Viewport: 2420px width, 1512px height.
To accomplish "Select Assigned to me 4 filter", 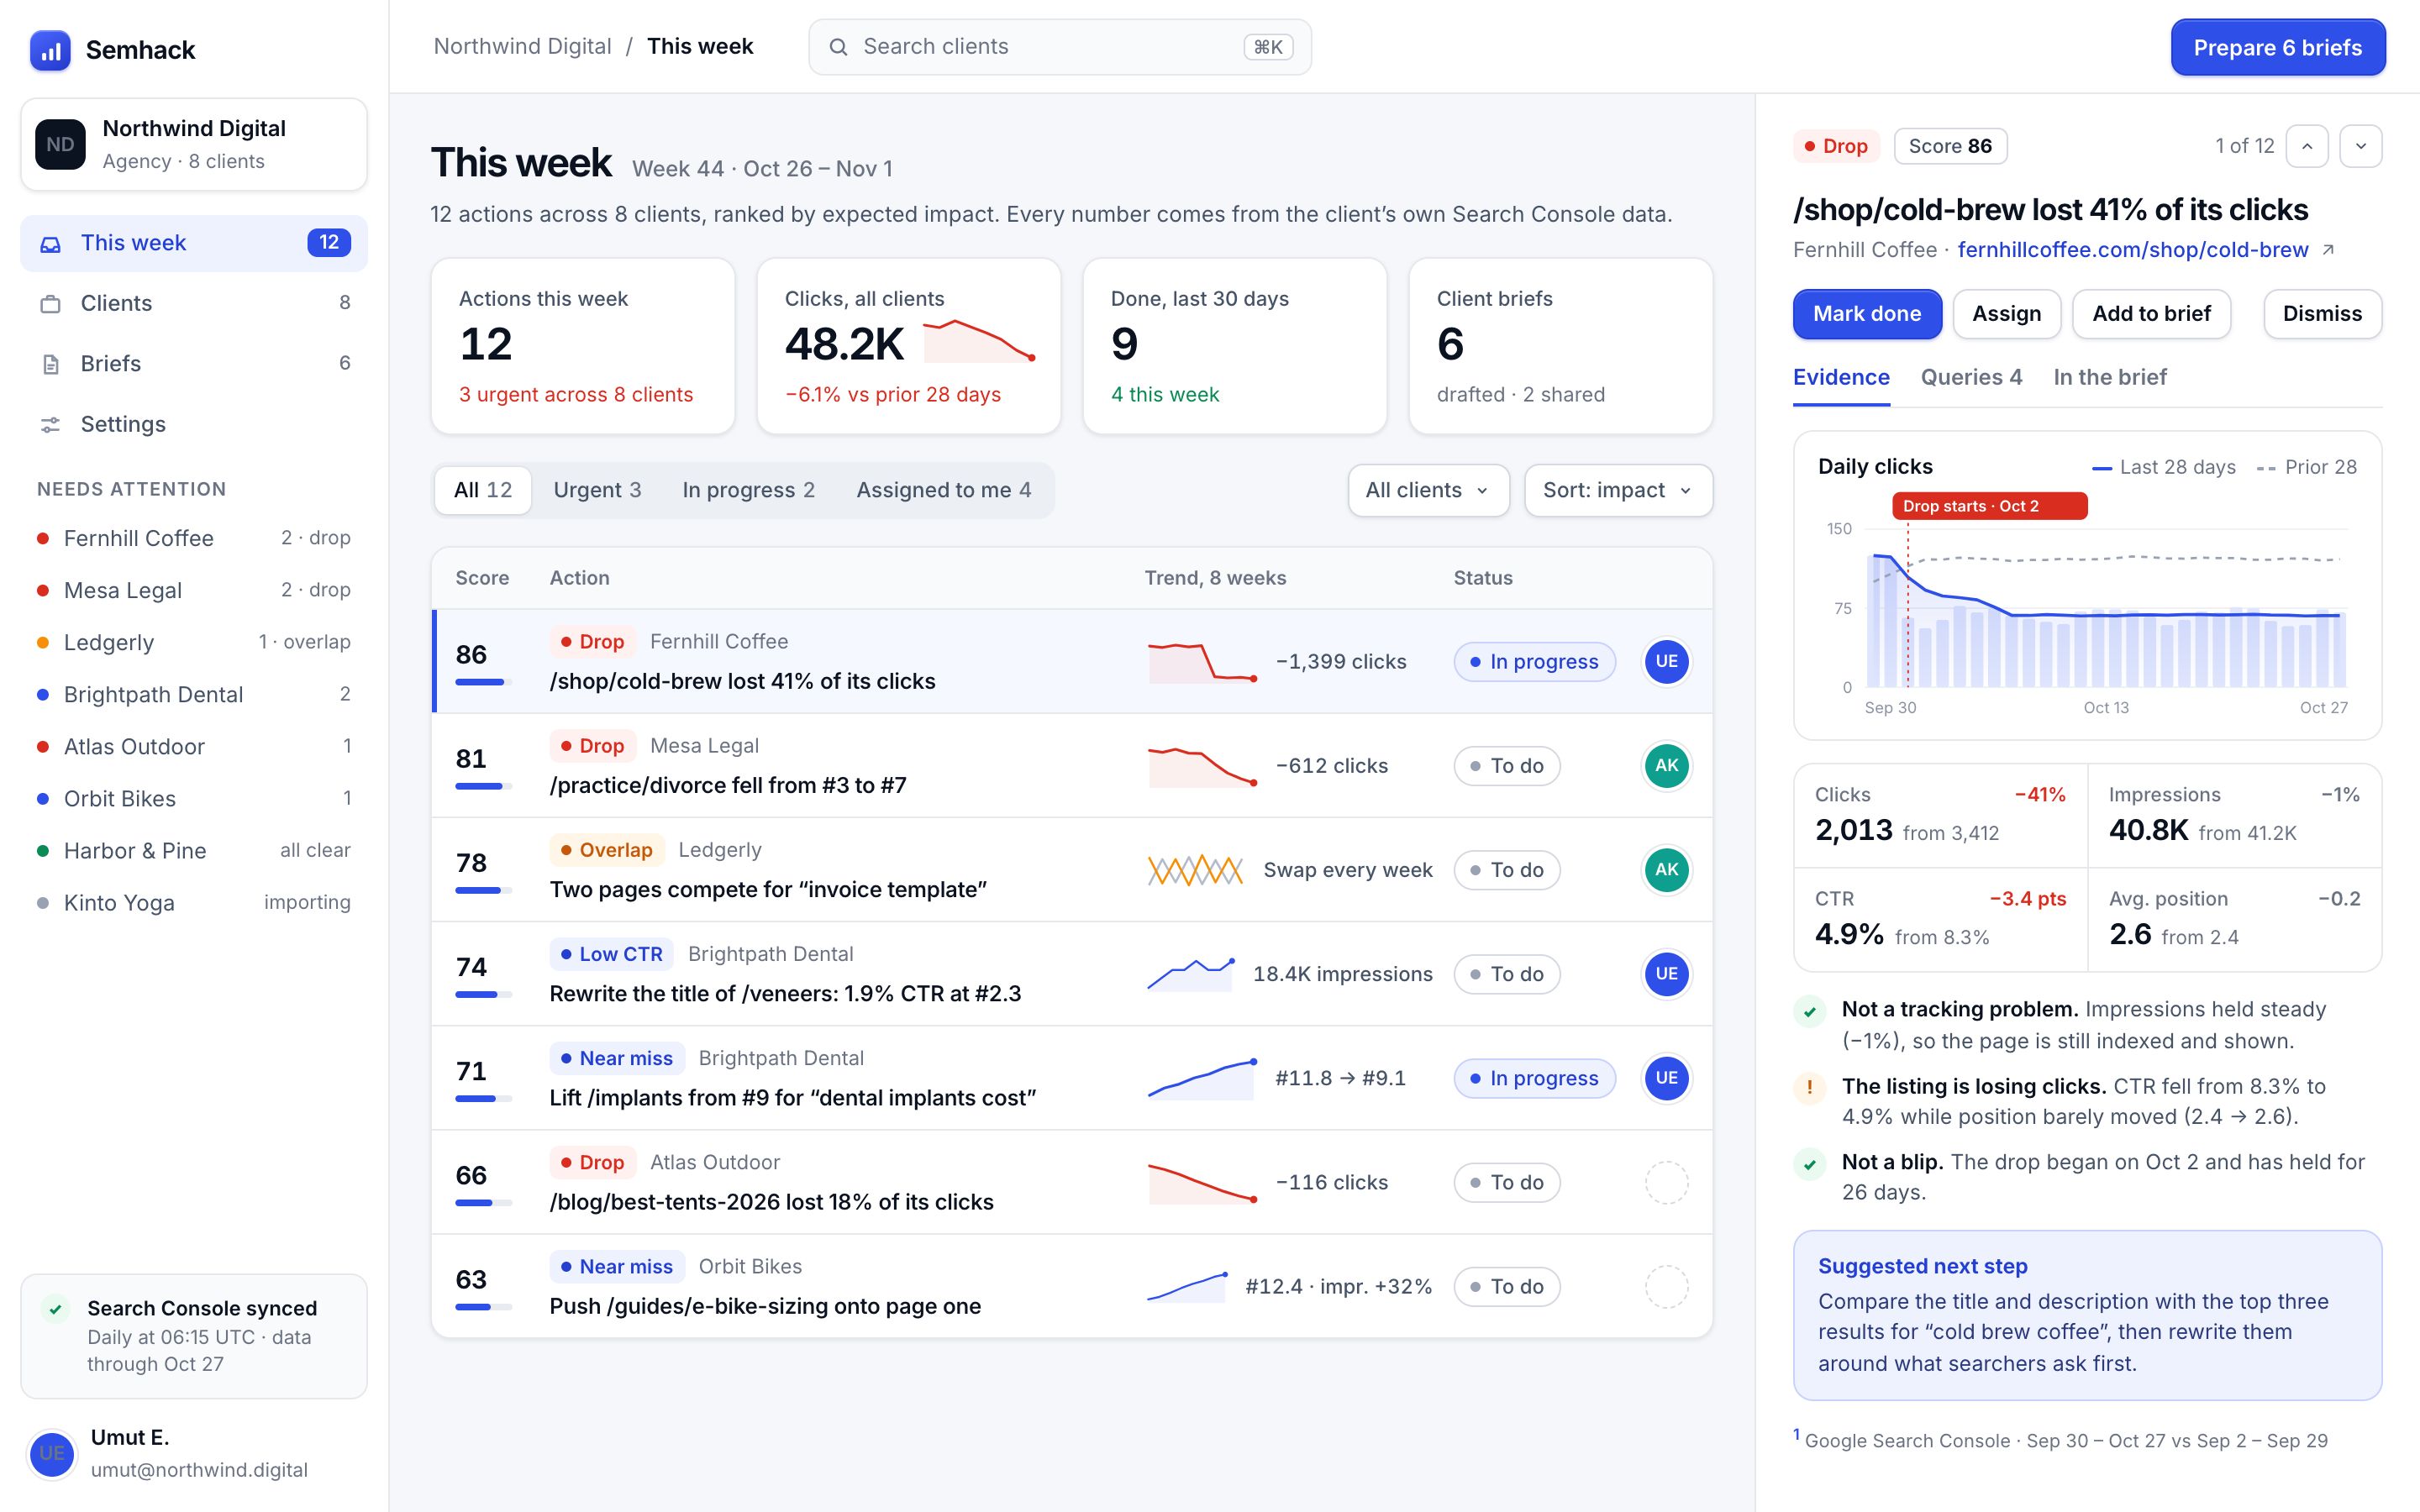I will coord(943,490).
